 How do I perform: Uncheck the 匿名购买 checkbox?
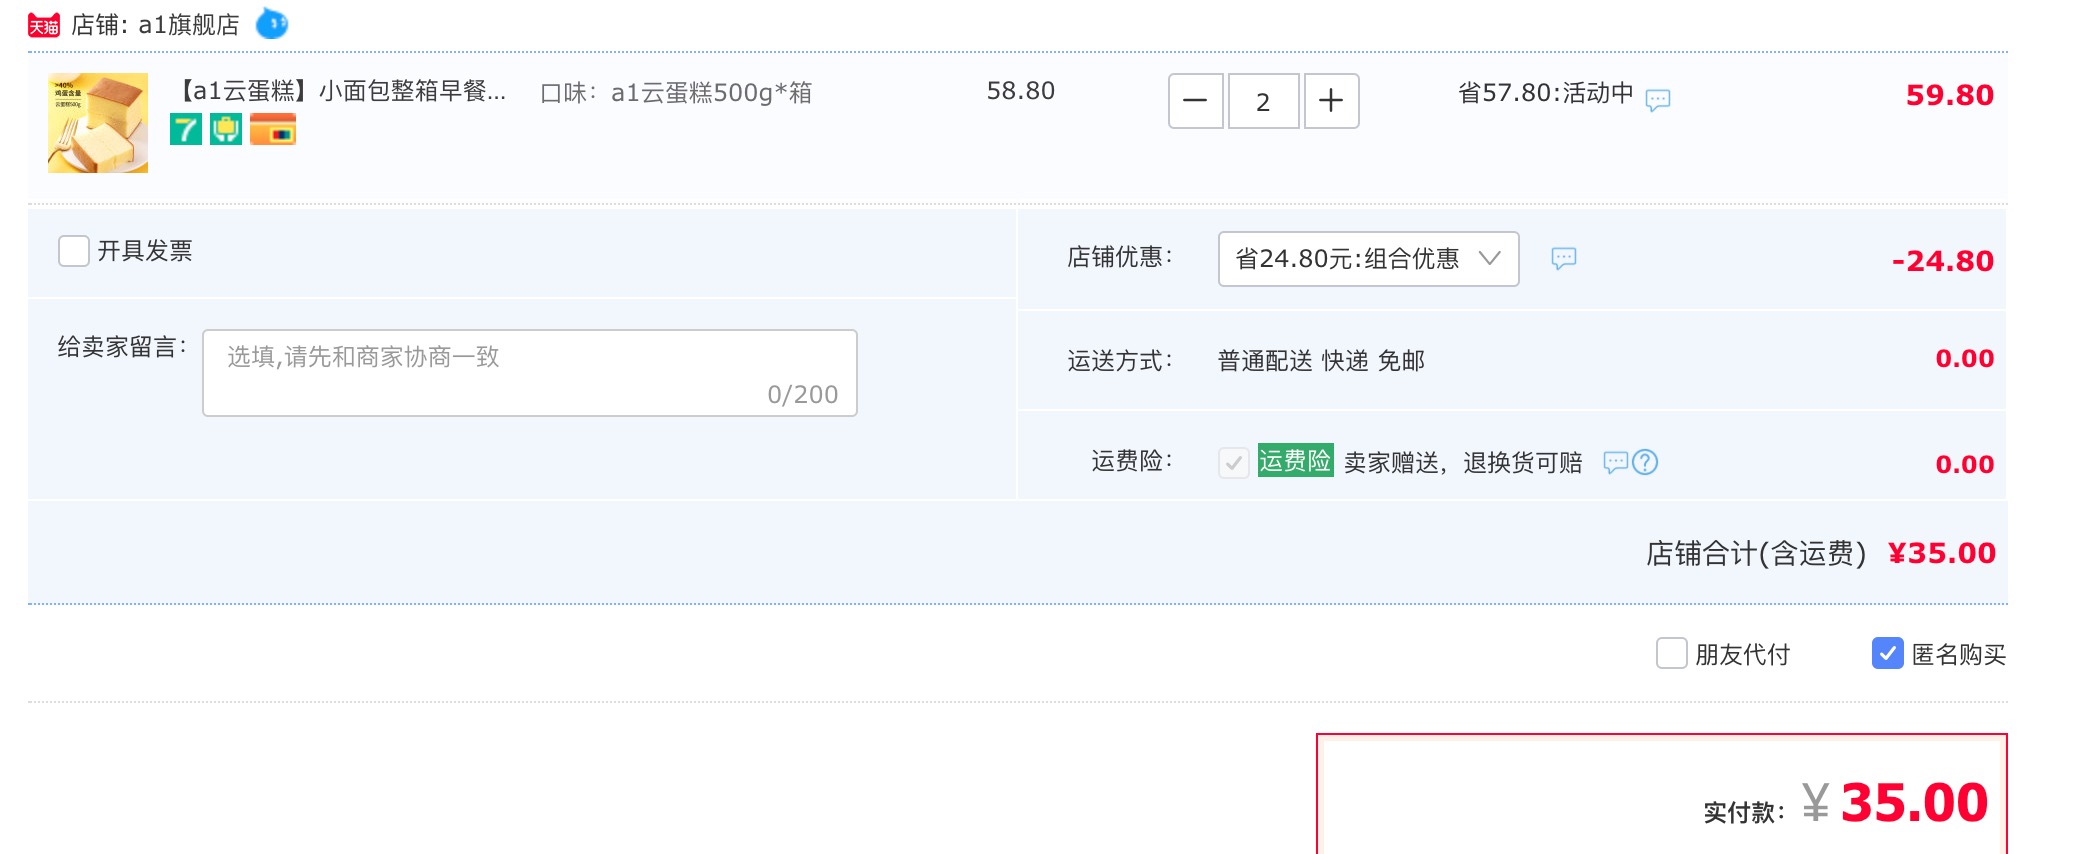pos(1888,653)
